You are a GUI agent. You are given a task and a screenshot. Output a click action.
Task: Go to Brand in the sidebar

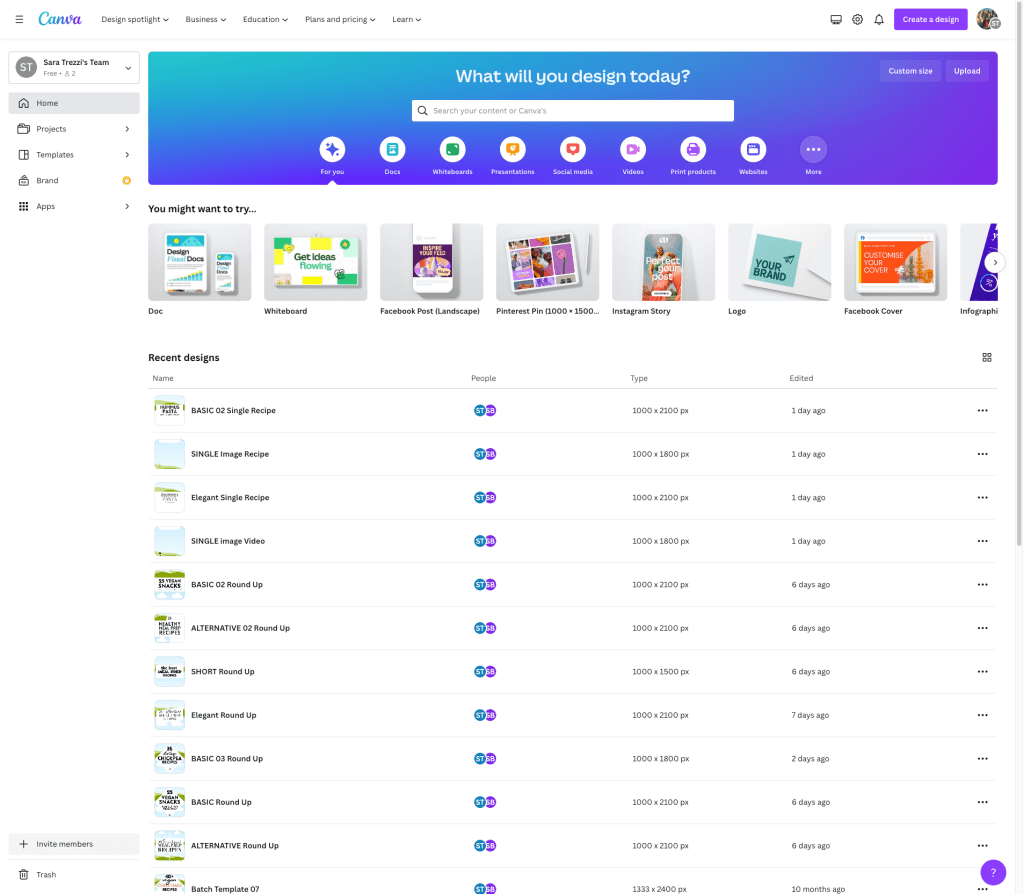coord(48,181)
